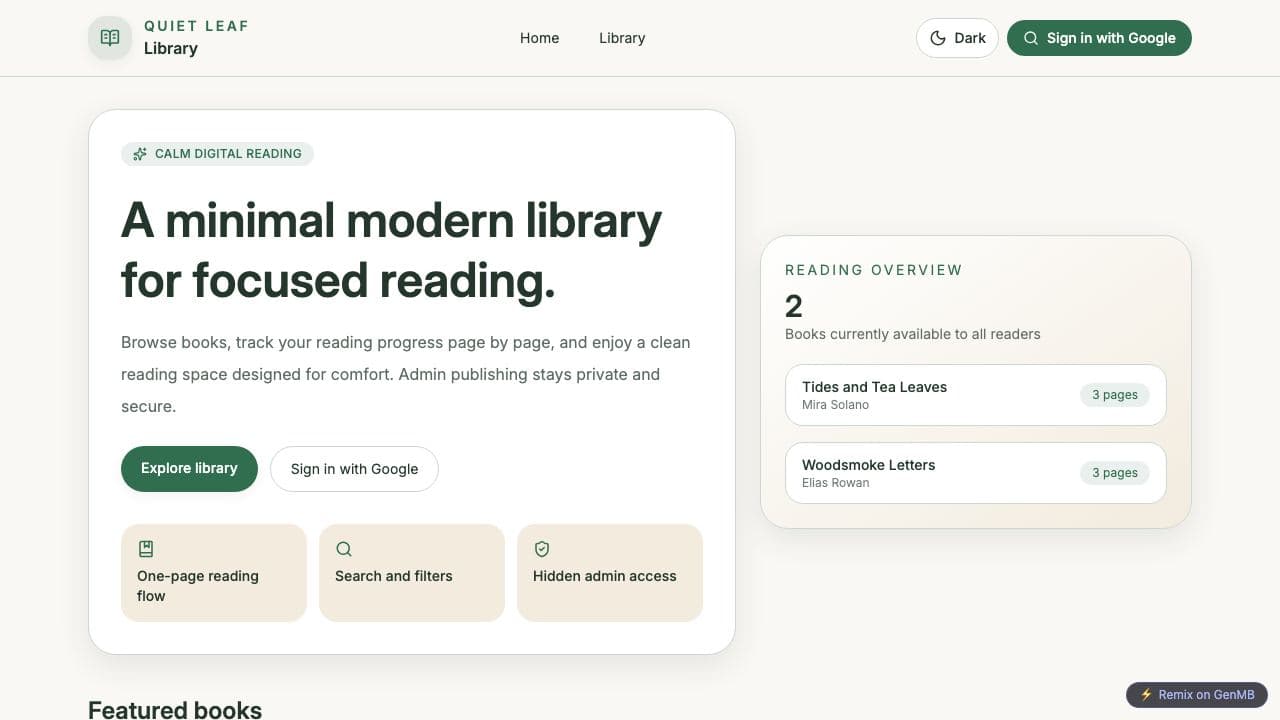Click the Remix on GenMB badge

(x=1197, y=694)
